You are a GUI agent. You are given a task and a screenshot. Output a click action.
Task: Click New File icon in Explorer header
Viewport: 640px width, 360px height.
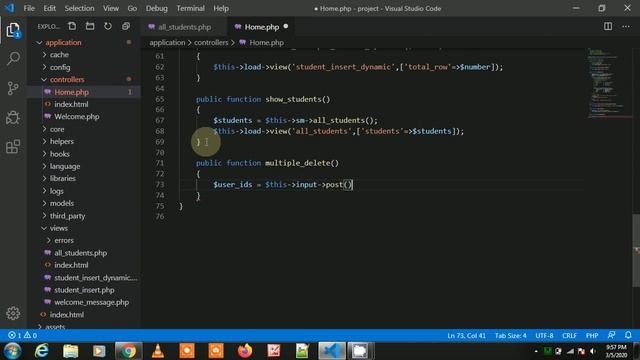click(72, 27)
